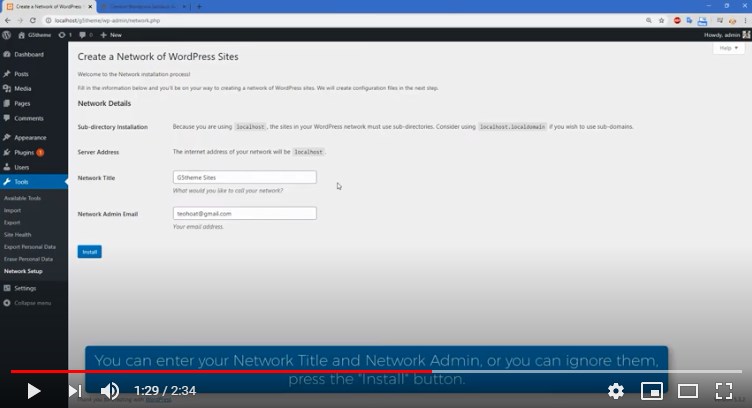This screenshot has height=408, width=752.
Task: Switch to second browser tab
Action: pos(144,7)
